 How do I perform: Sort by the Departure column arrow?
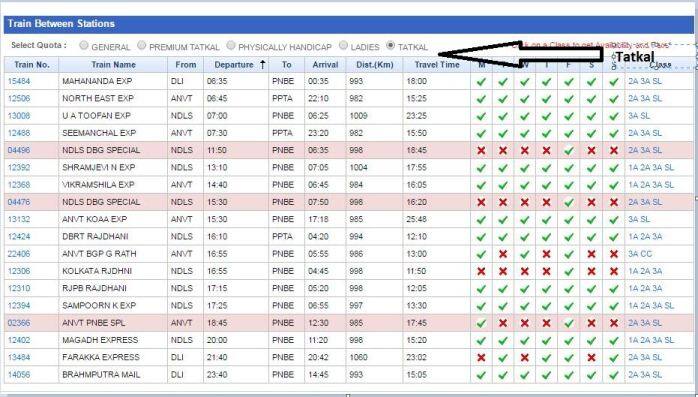[x=262, y=65]
